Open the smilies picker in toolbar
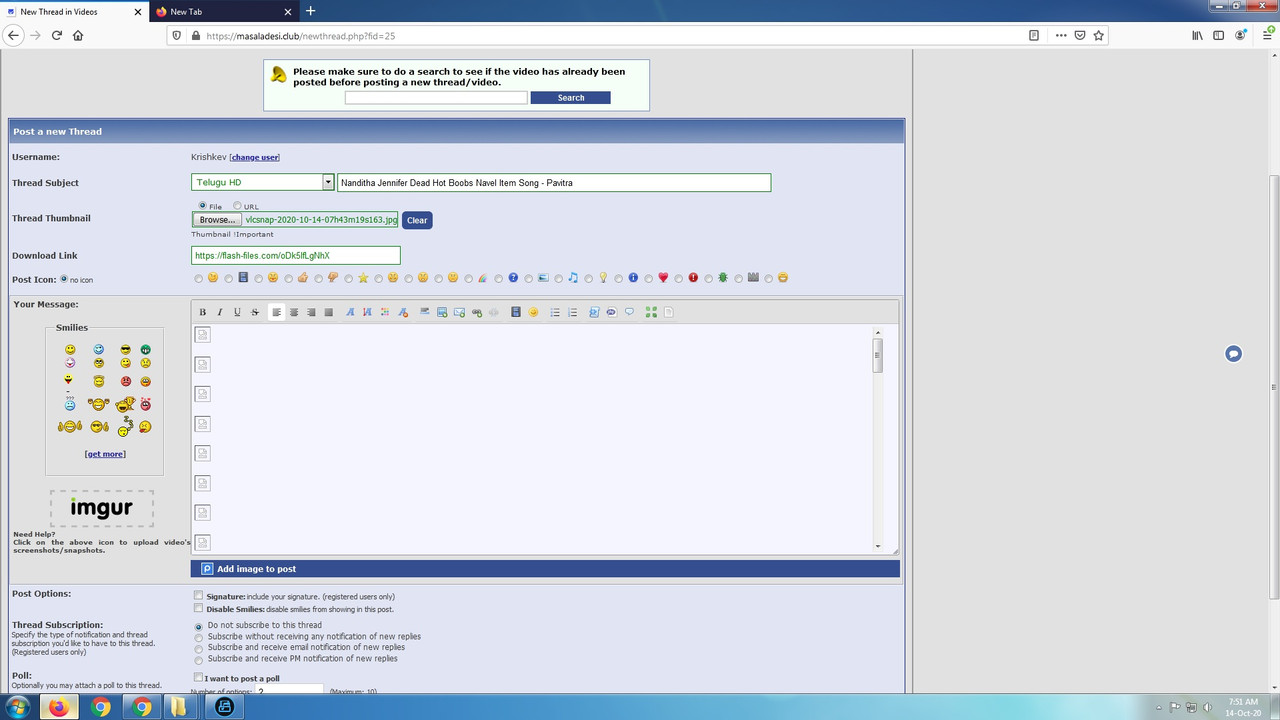 (x=533, y=312)
